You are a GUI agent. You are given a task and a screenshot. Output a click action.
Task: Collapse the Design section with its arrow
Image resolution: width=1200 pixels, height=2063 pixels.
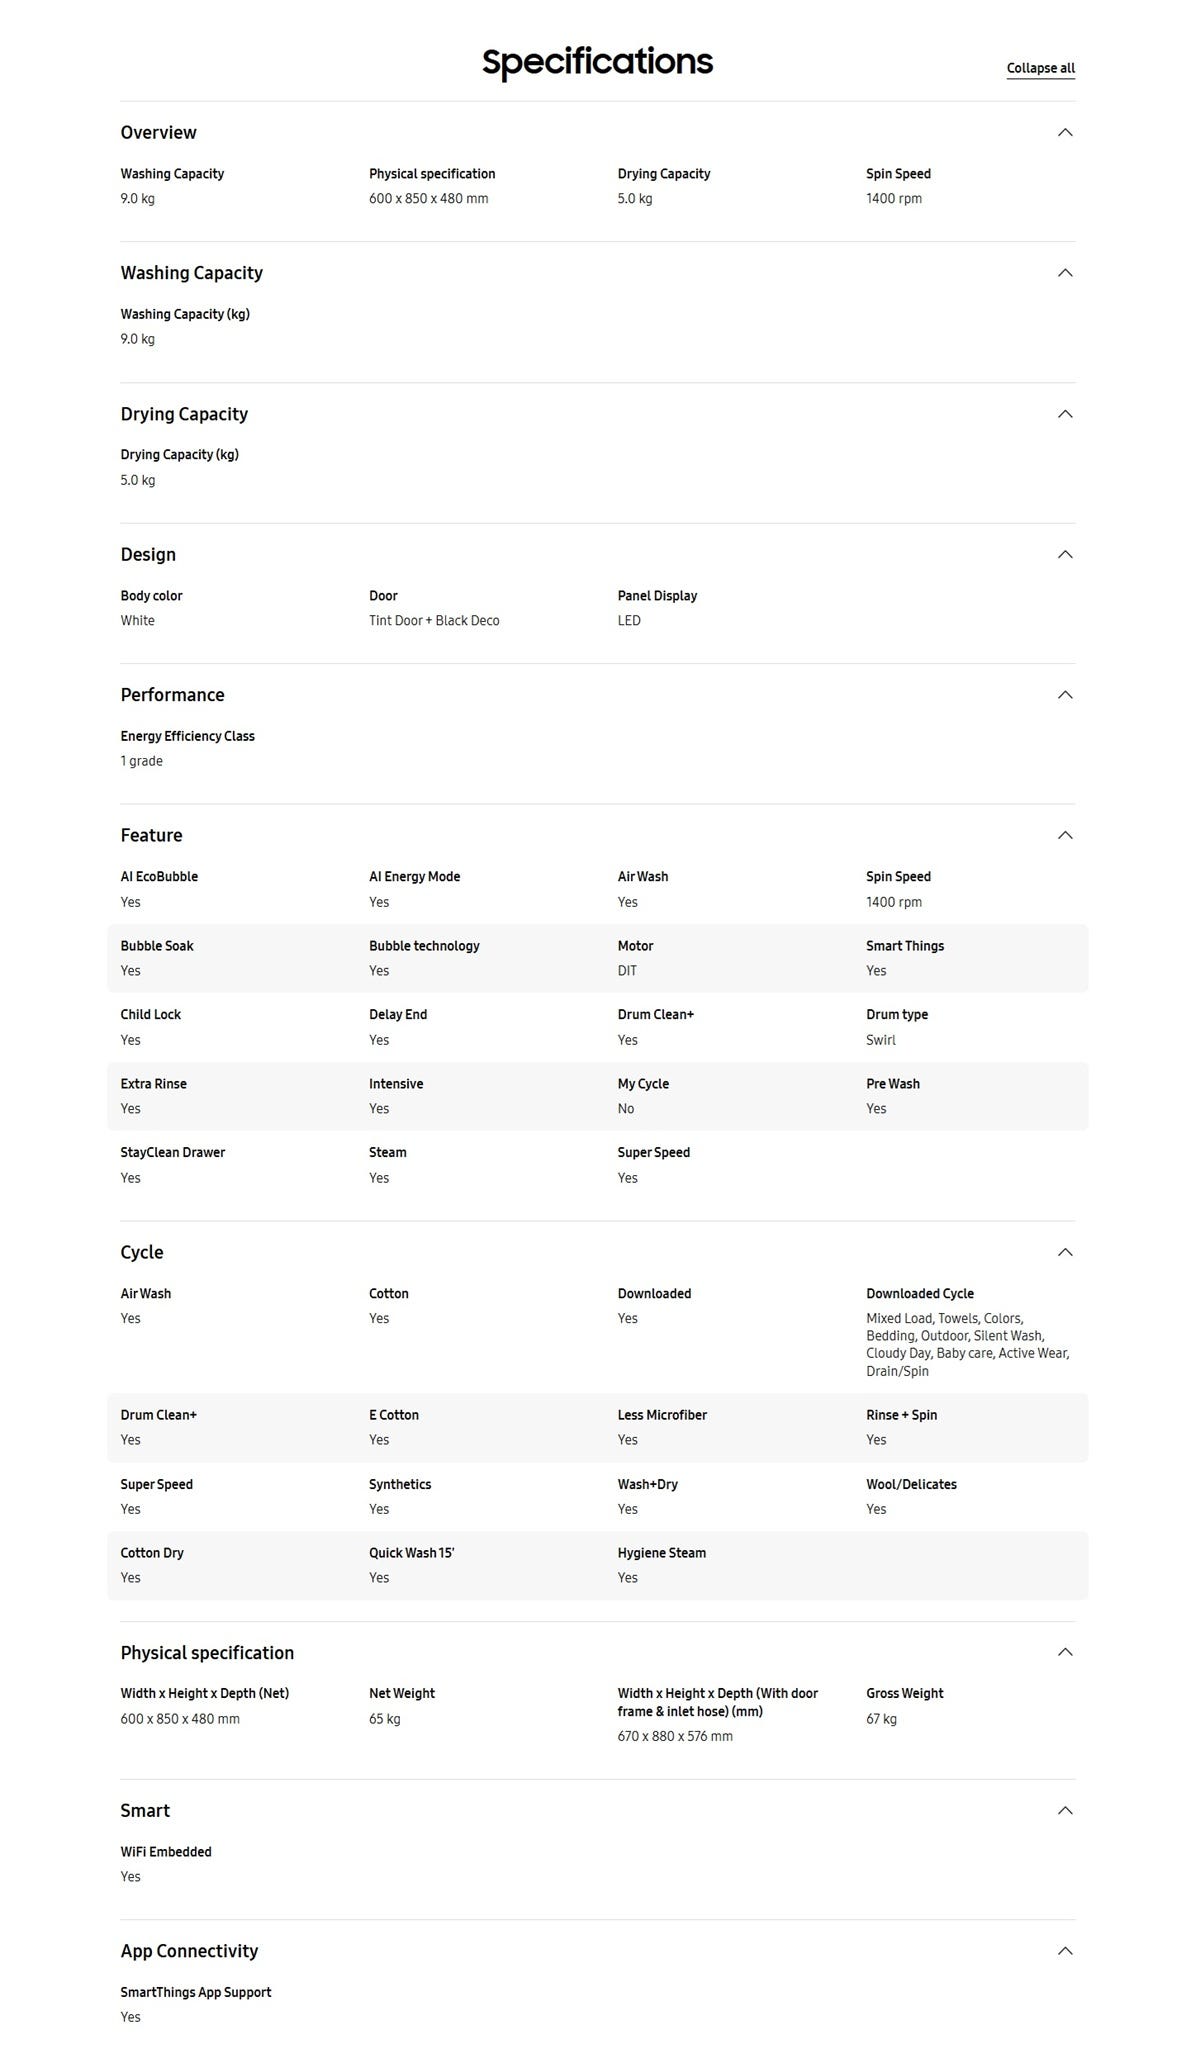coord(1065,554)
